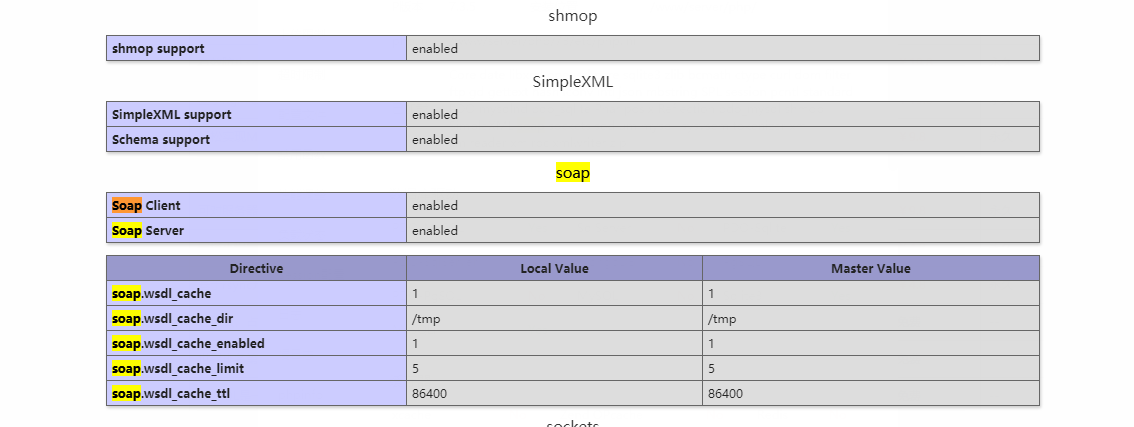1134x427 pixels.
Task: Click the "Master Value" column header
Action: [871, 269]
